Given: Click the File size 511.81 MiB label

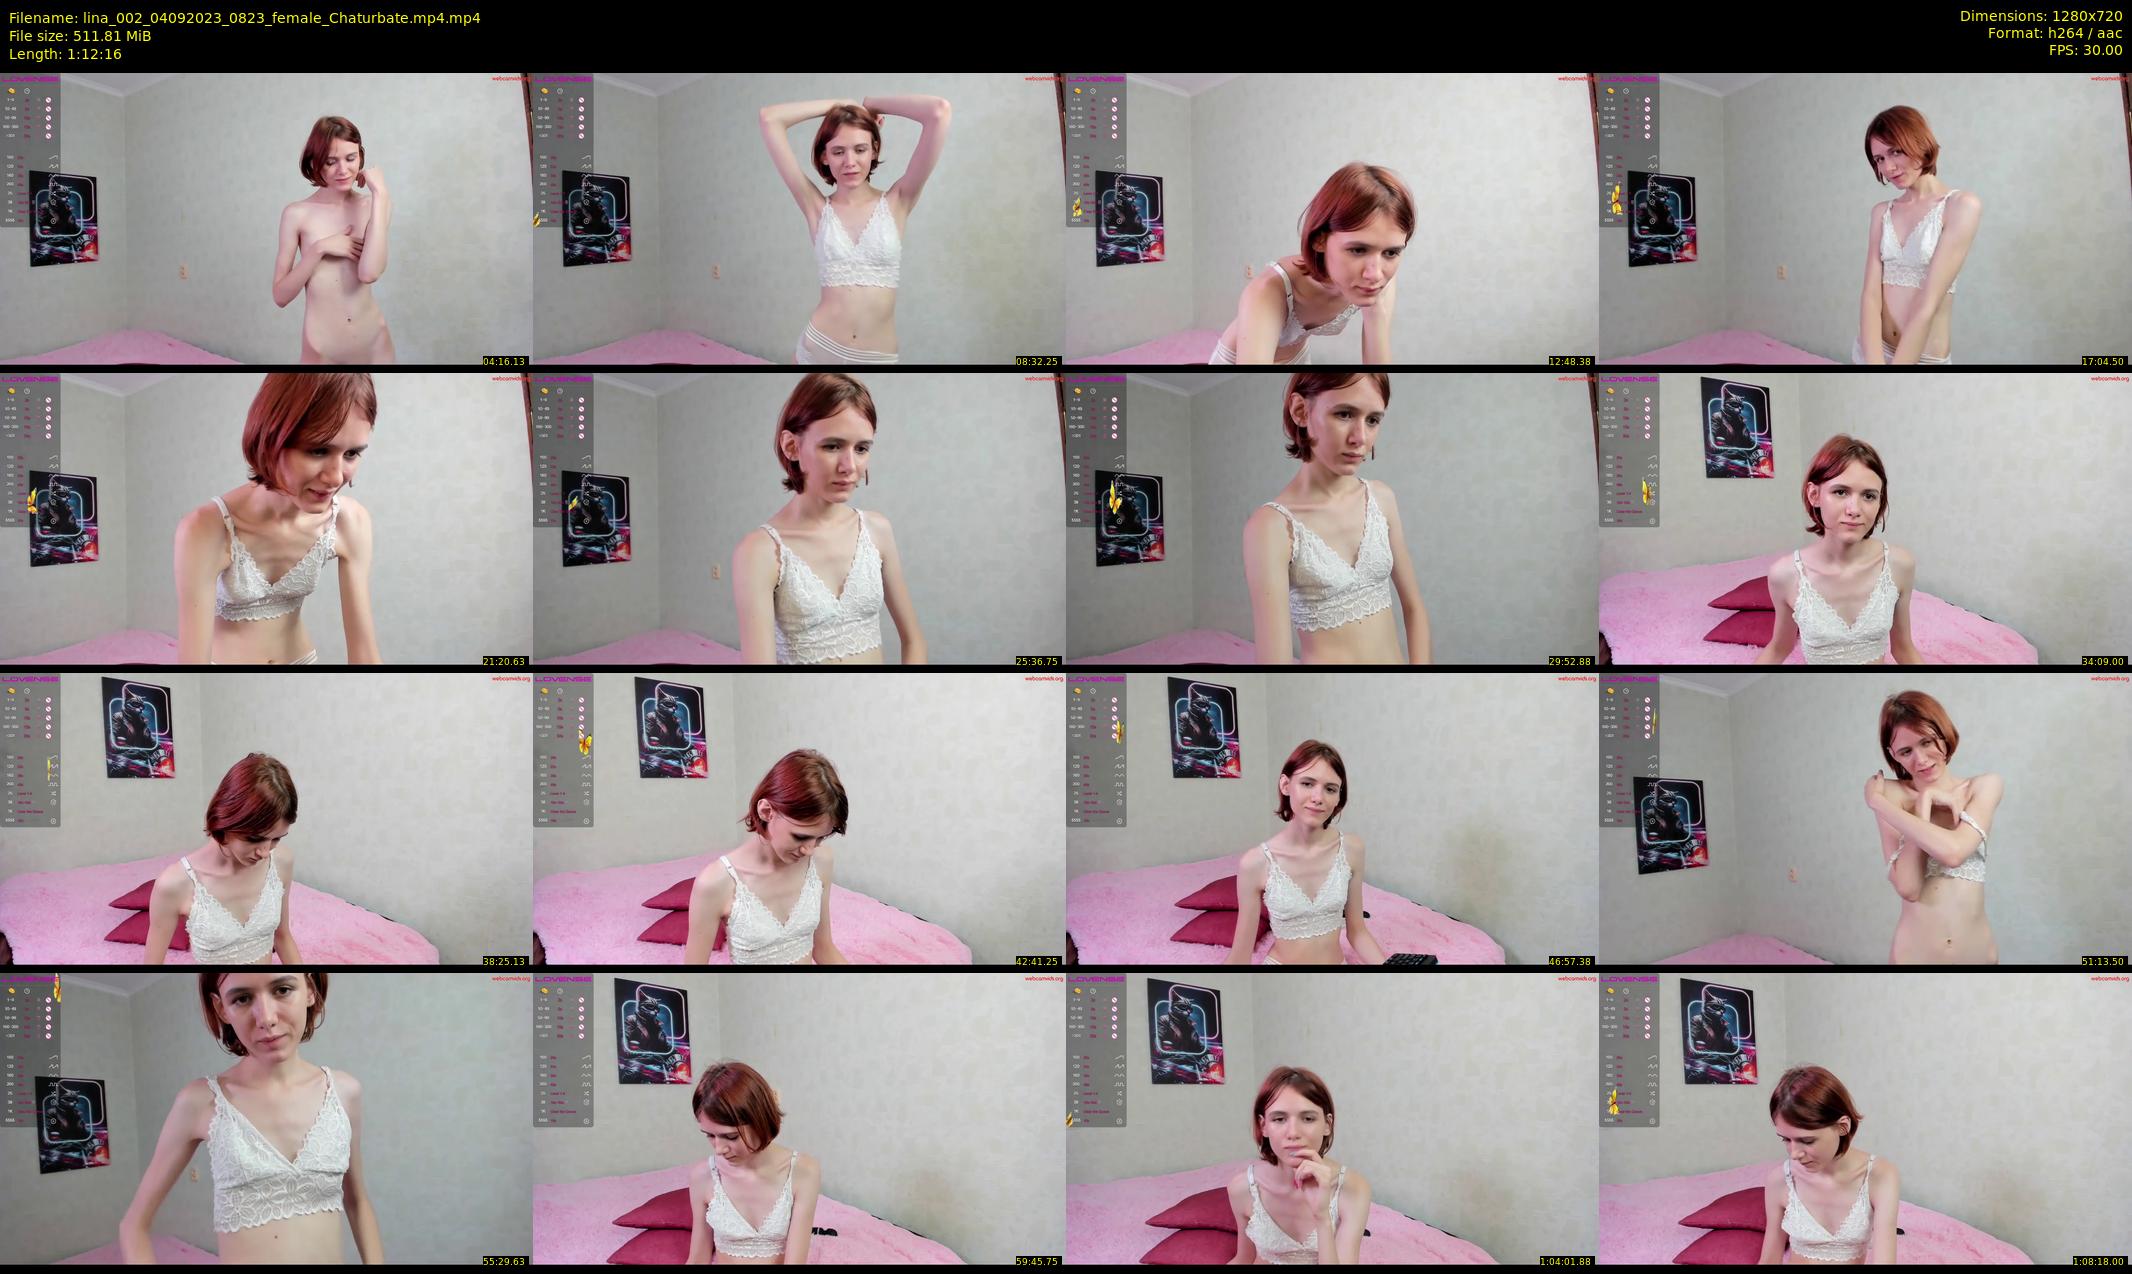Looking at the screenshot, I should (80, 35).
